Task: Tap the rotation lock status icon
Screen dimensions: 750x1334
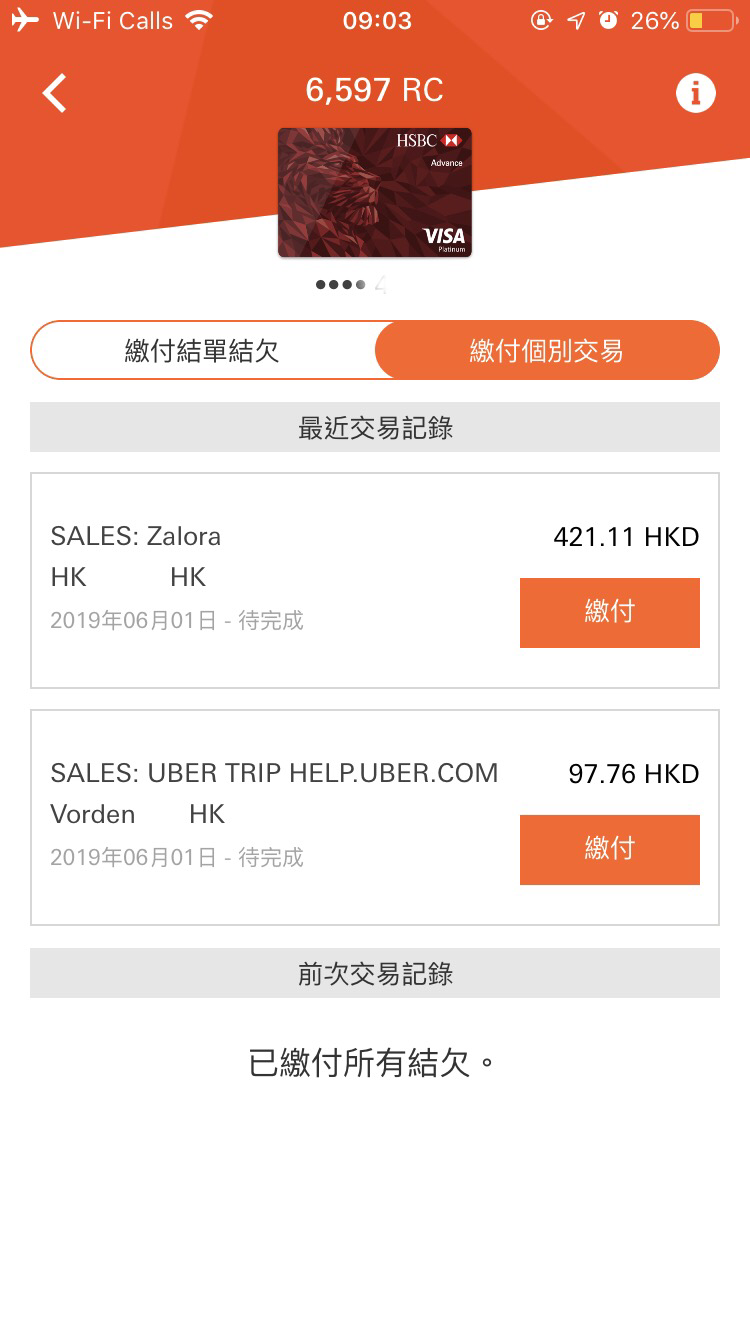Action: [541, 20]
